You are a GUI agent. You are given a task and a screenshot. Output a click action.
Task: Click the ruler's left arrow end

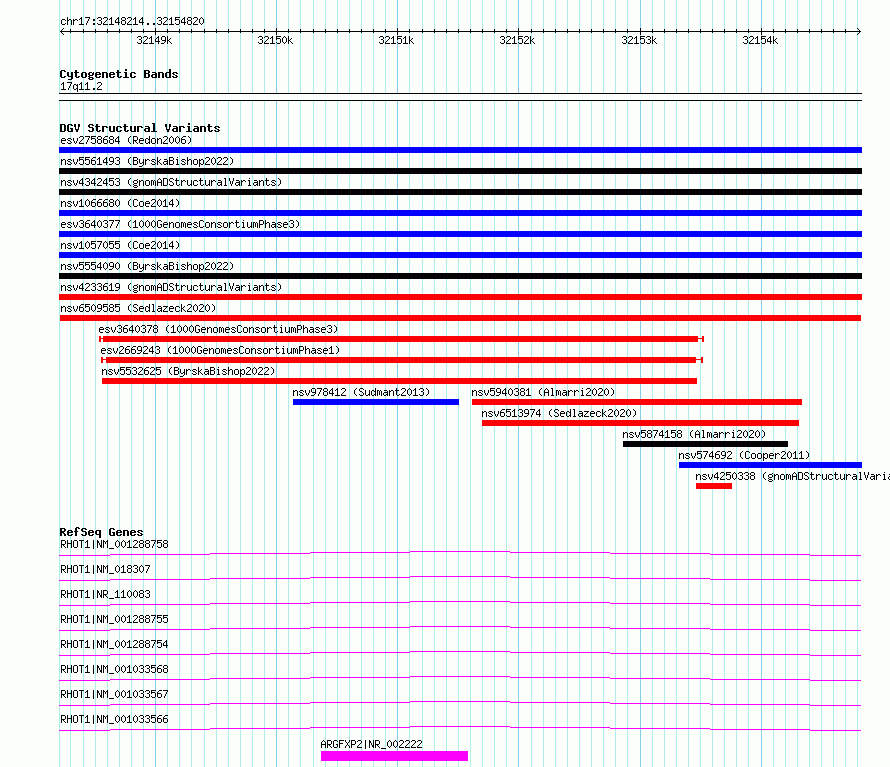coord(62,31)
